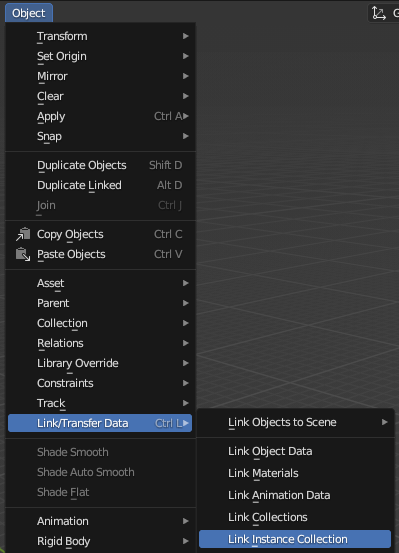The height and width of the screenshot is (553, 399).
Task: Open the Clear submenu
Action: (100, 96)
